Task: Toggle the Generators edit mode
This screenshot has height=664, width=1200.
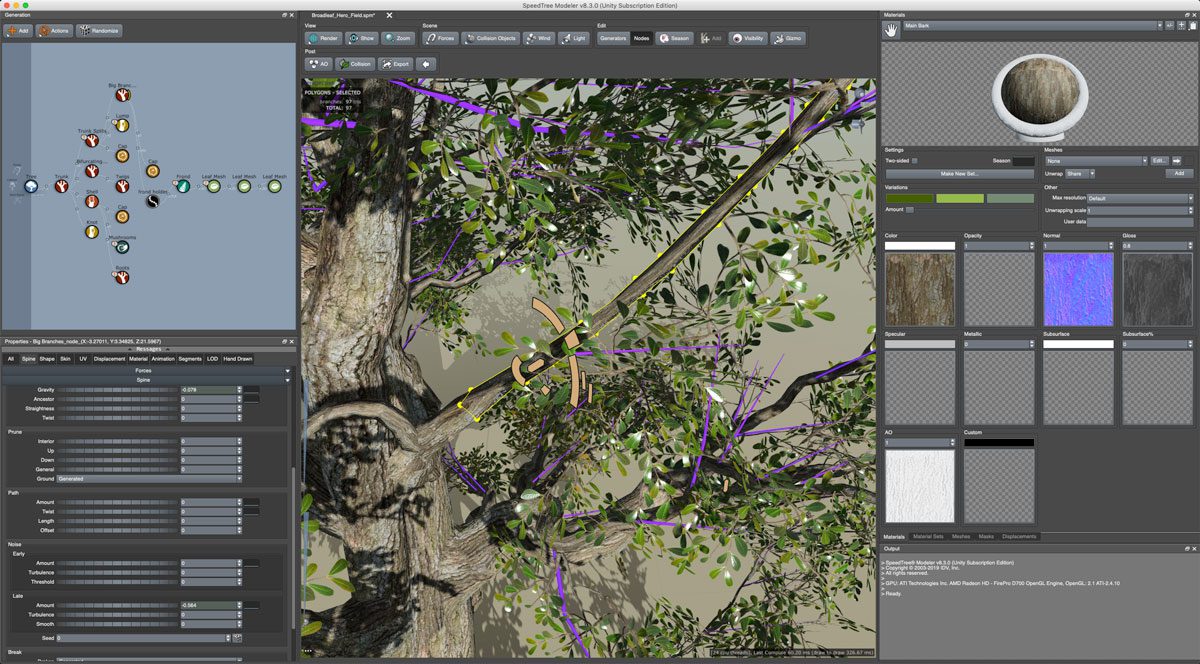Action: [612, 38]
